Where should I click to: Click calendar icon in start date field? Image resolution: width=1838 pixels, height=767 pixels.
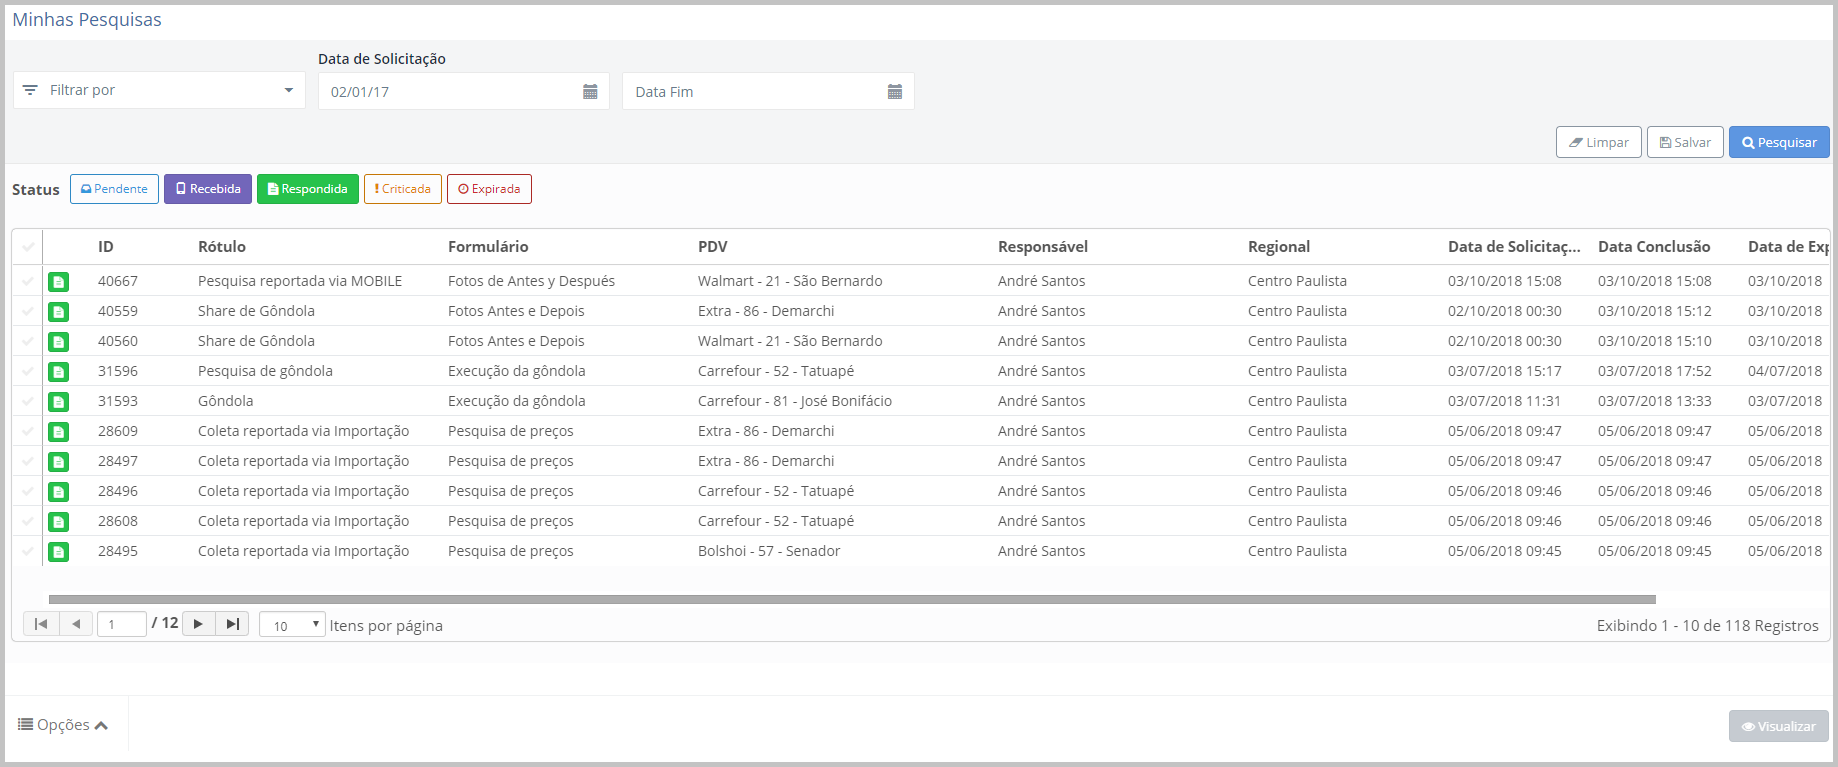click(x=590, y=92)
